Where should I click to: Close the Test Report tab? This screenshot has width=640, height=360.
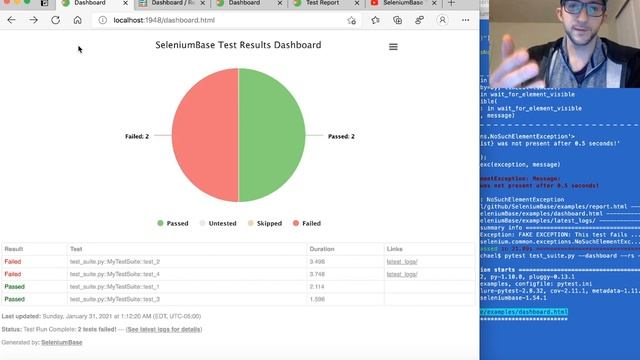tap(357, 3)
